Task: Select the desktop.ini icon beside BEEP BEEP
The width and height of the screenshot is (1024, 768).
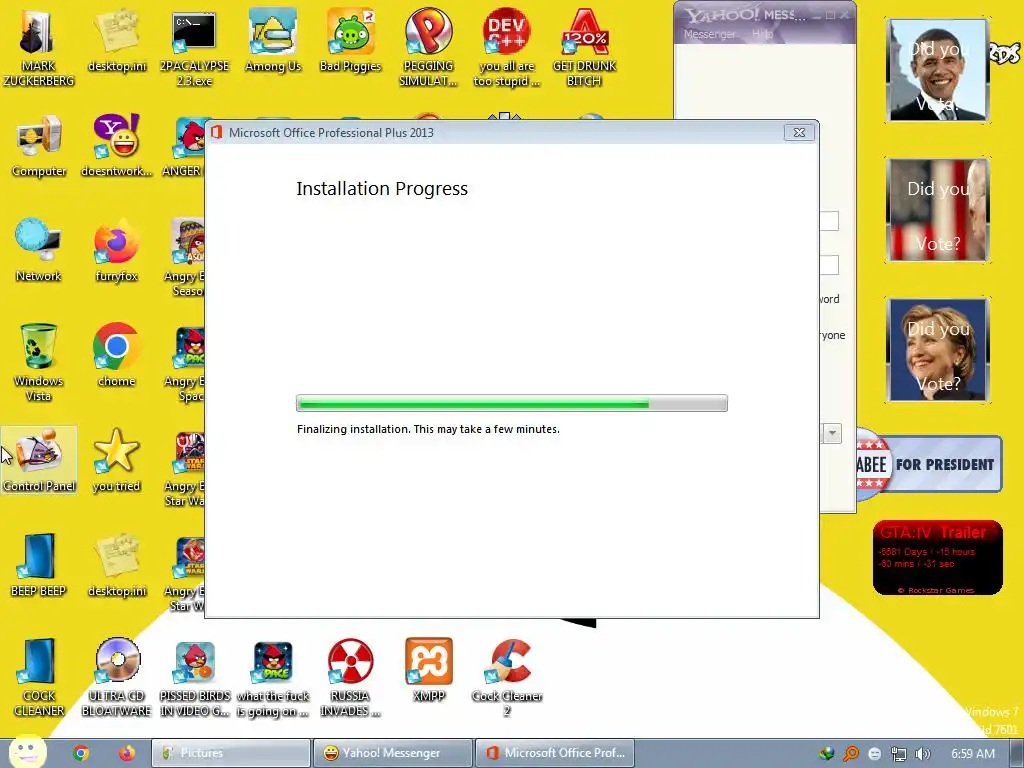Action: pos(117,566)
